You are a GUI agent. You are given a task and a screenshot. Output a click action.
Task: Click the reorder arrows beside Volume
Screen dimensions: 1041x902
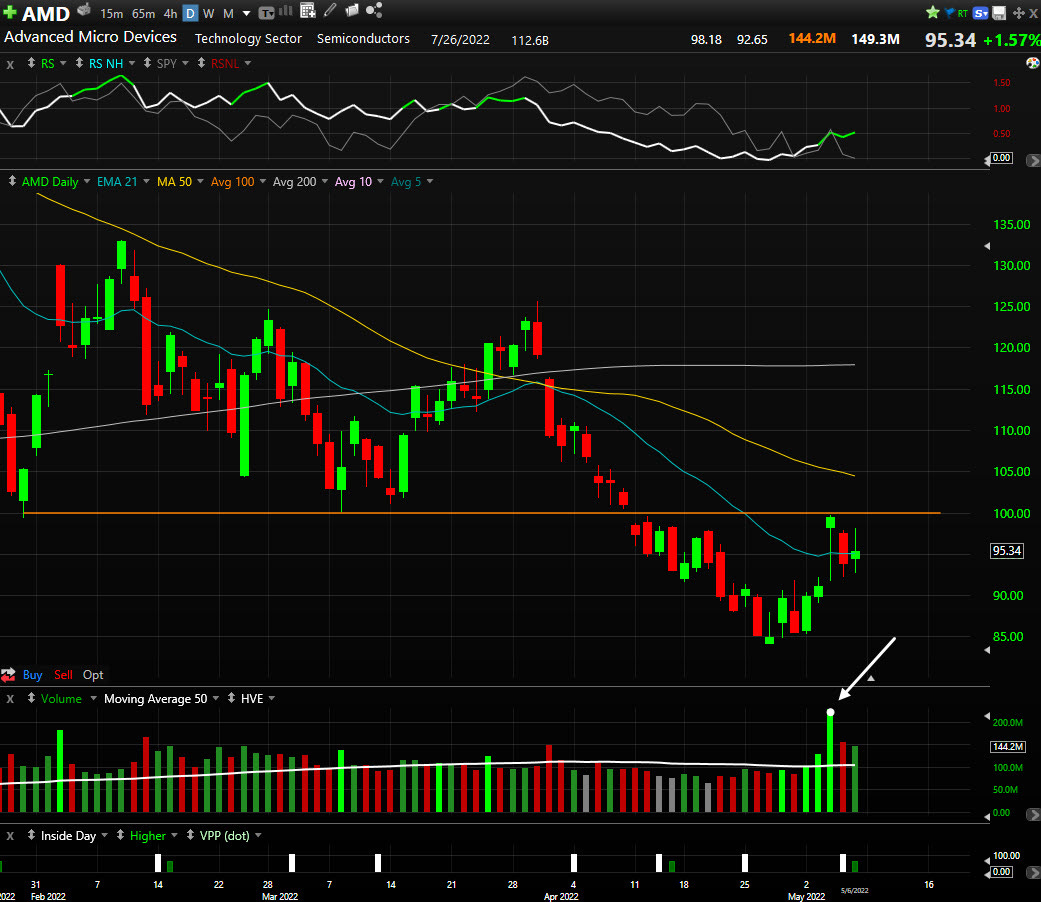click(x=31, y=698)
